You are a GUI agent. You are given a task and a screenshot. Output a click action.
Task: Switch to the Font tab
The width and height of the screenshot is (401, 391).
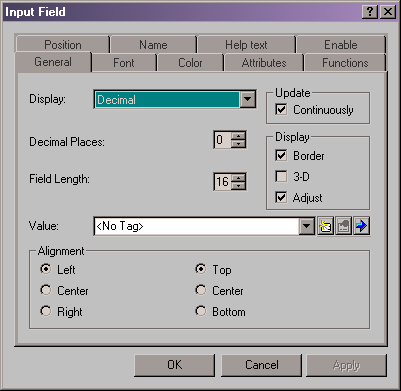pos(124,63)
